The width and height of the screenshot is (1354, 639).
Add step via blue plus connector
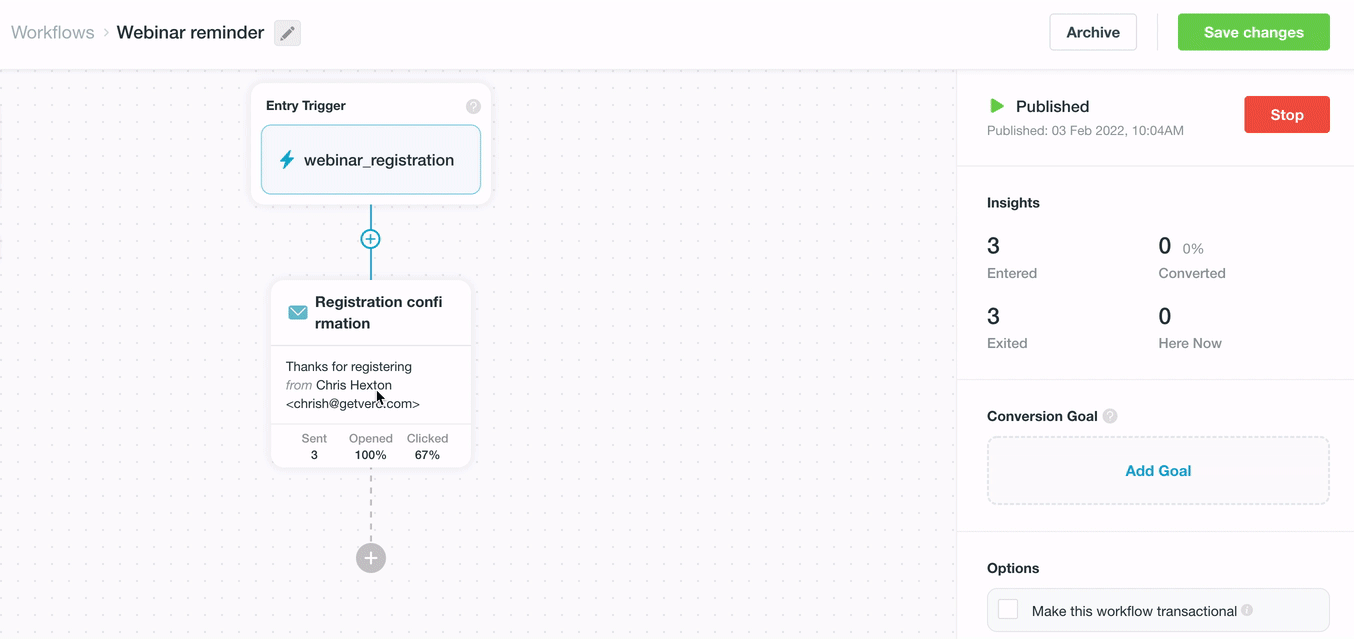coord(370,239)
